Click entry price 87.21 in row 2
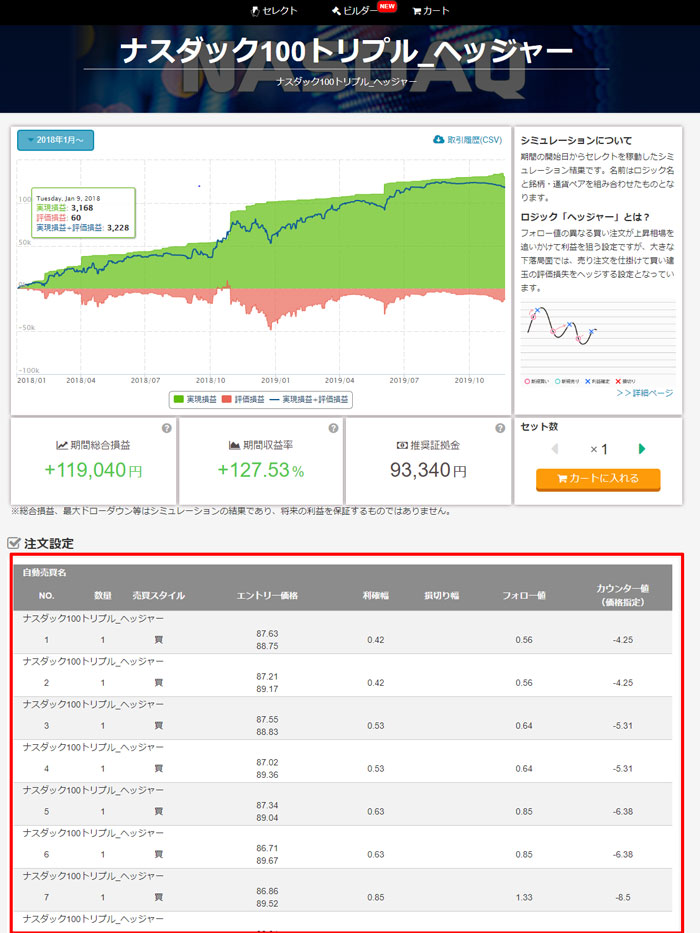Screen dimensions: 700x933 click(x=267, y=677)
